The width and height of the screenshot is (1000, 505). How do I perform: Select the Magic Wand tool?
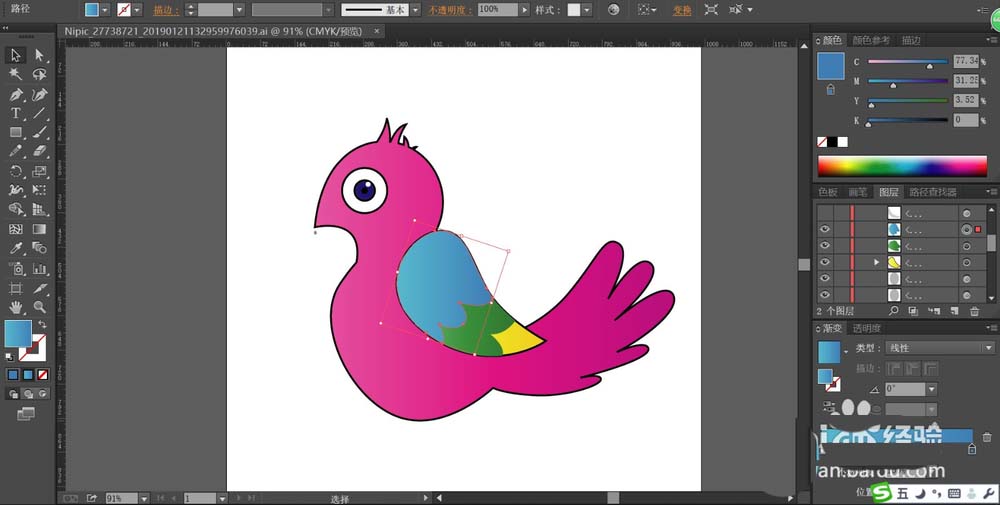tap(16, 75)
